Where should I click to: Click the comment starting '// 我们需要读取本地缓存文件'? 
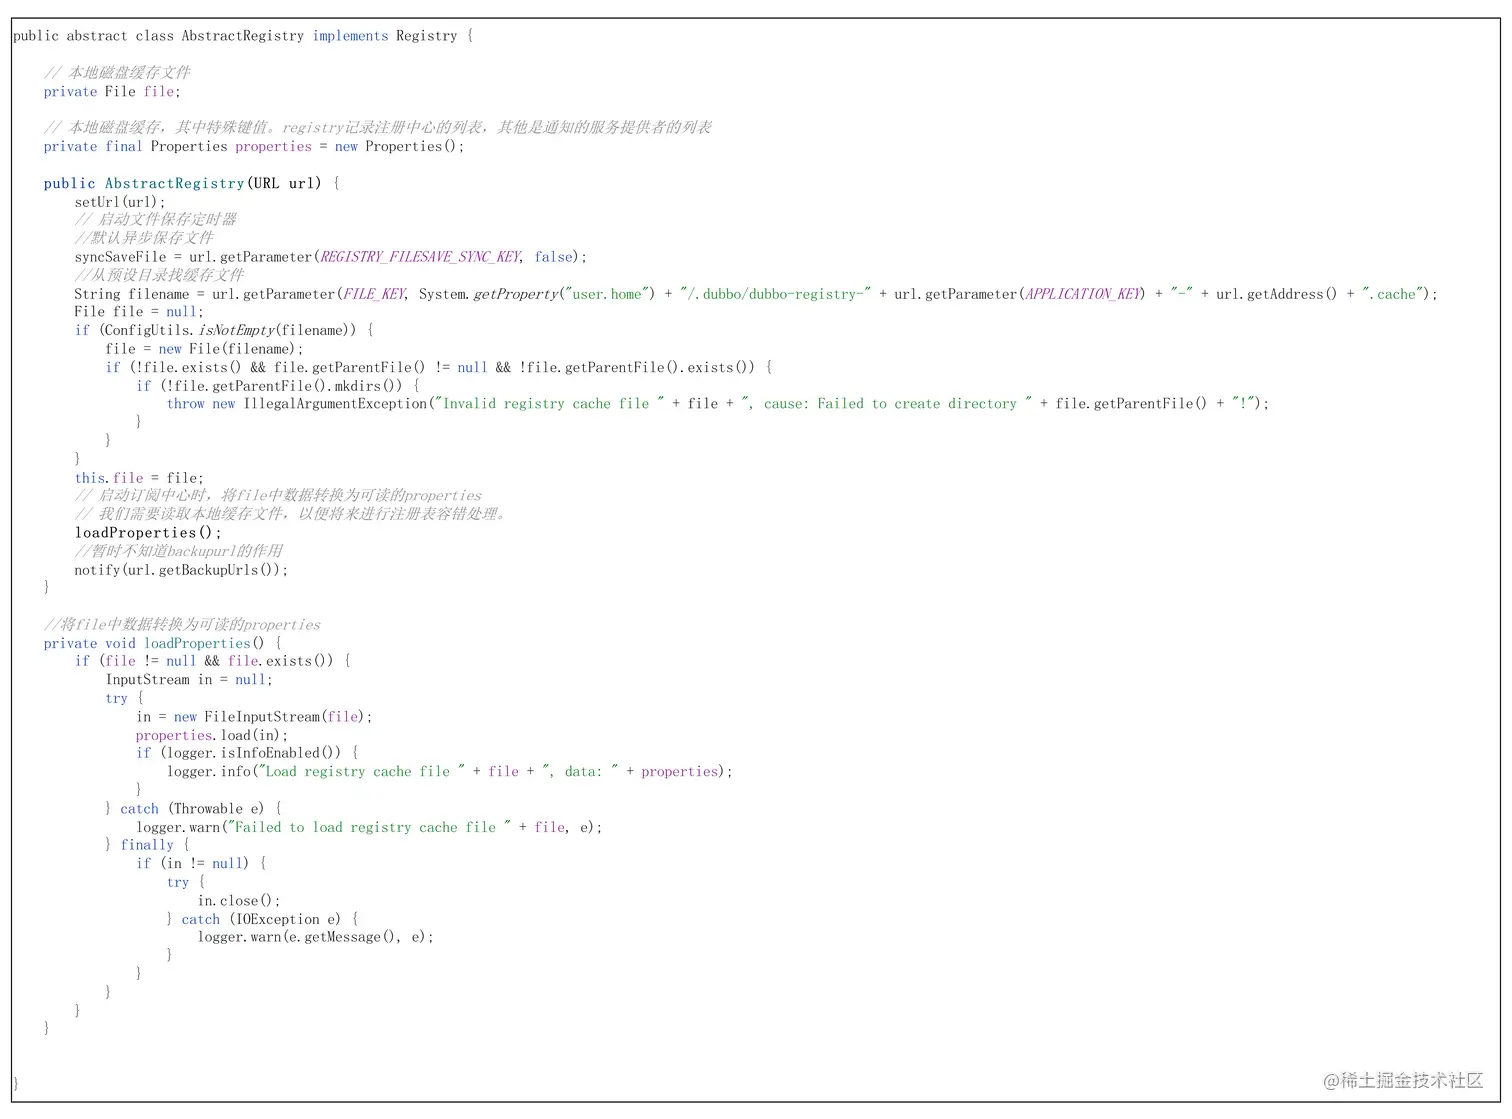(x=292, y=514)
